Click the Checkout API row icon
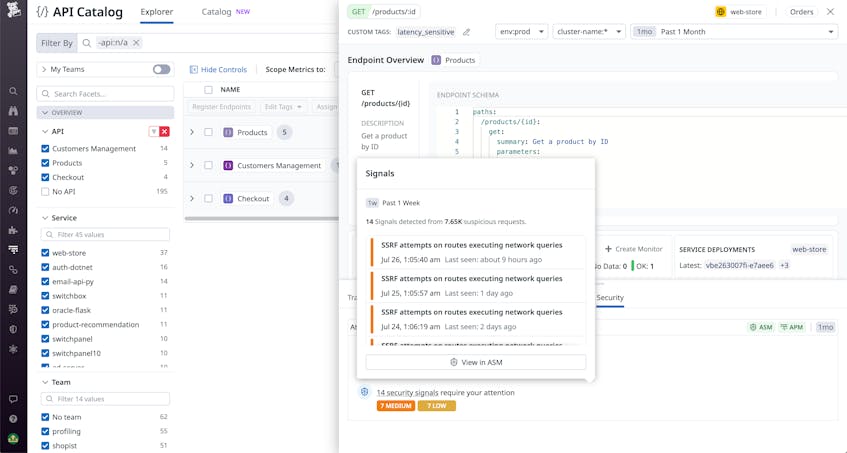Viewport: 847px width, 453px height. [x=228, y=199]
